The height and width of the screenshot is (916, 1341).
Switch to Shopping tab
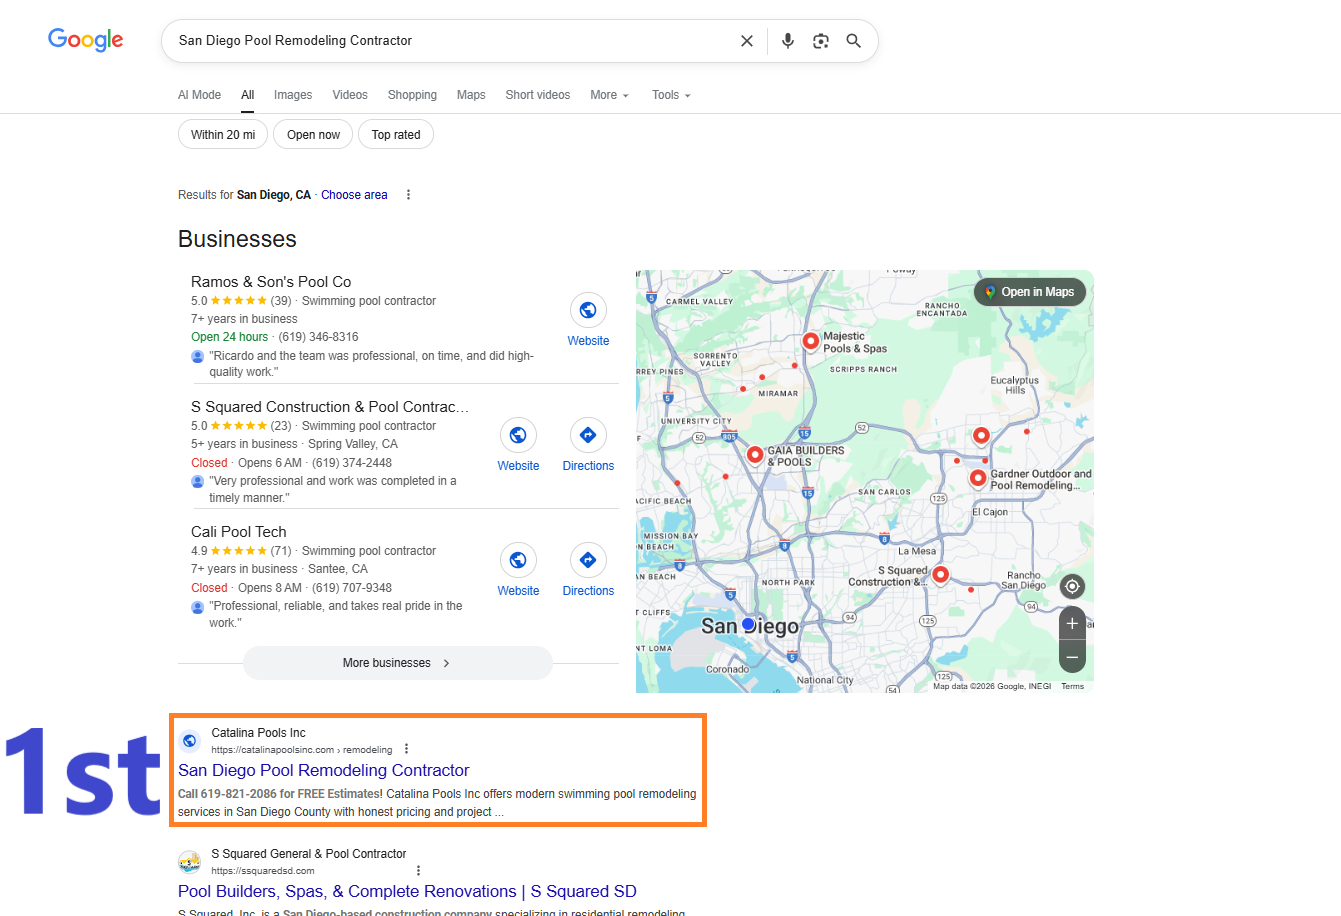tap(412, 95)
